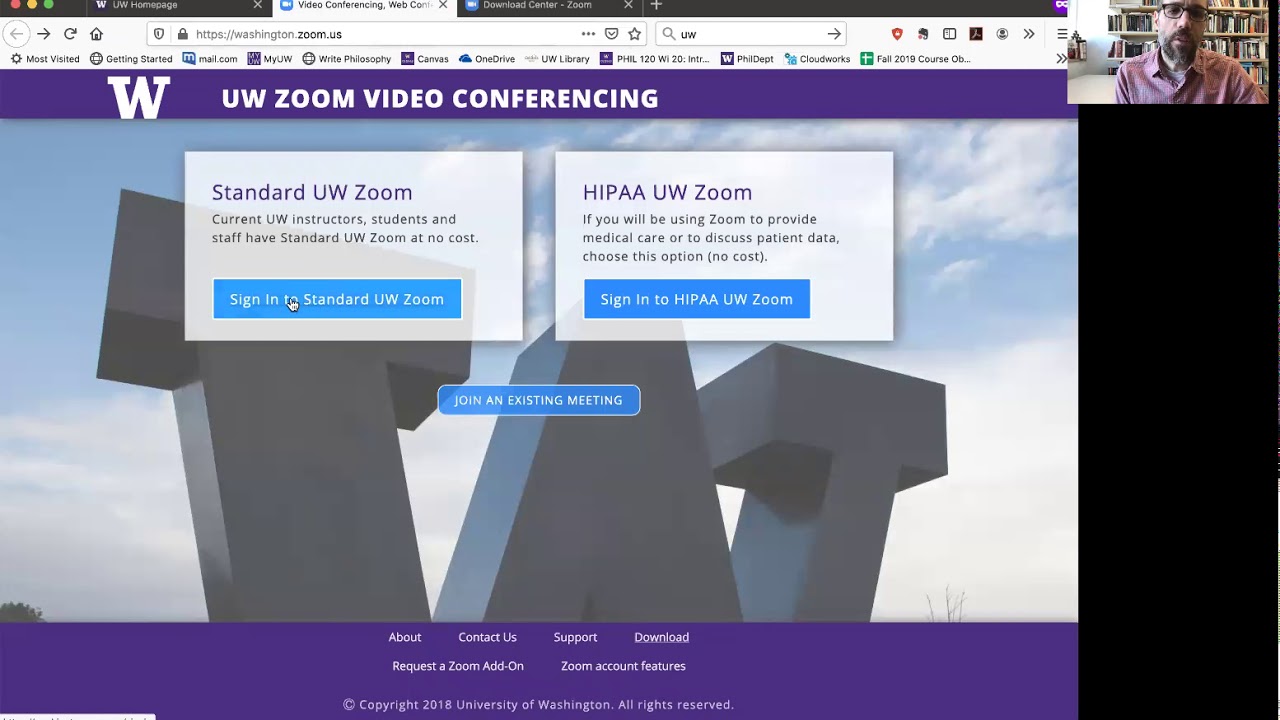Screen dimensions: 1280x720
Task: Open the Download footer link
Action: [x=661, y=637]
